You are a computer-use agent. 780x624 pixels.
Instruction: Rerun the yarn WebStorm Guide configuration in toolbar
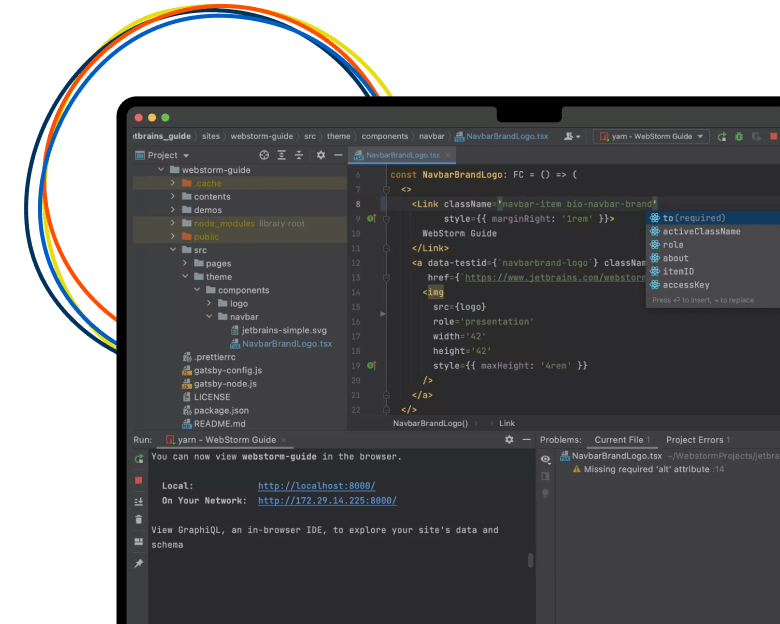722,136
